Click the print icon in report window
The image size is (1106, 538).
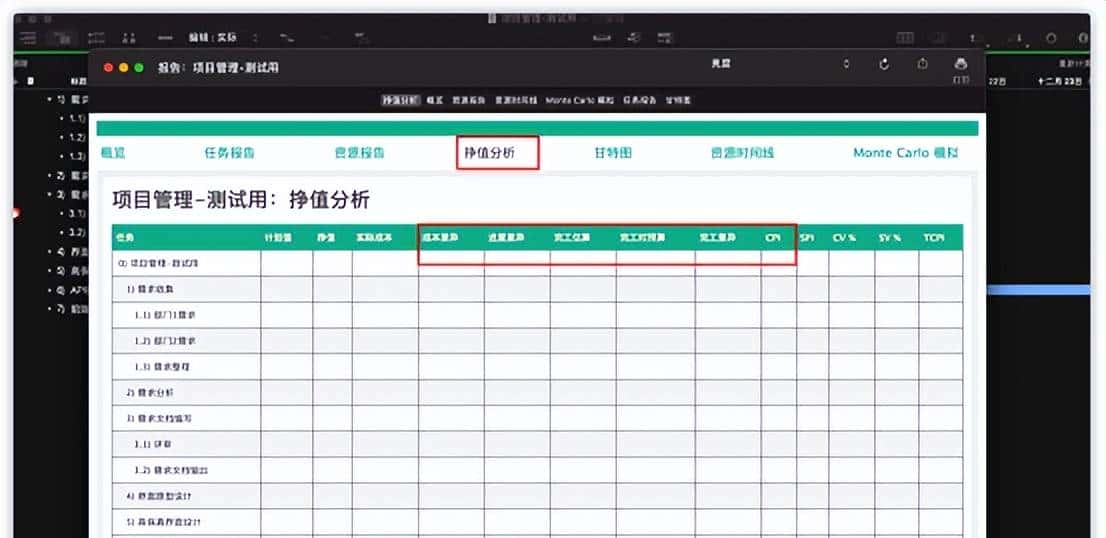click(961, 64)
